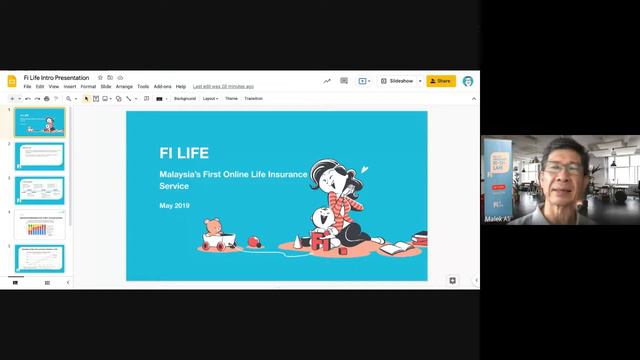Print the presentation
640x360 pixels.
pyautogui.click(x=47, y=99)
